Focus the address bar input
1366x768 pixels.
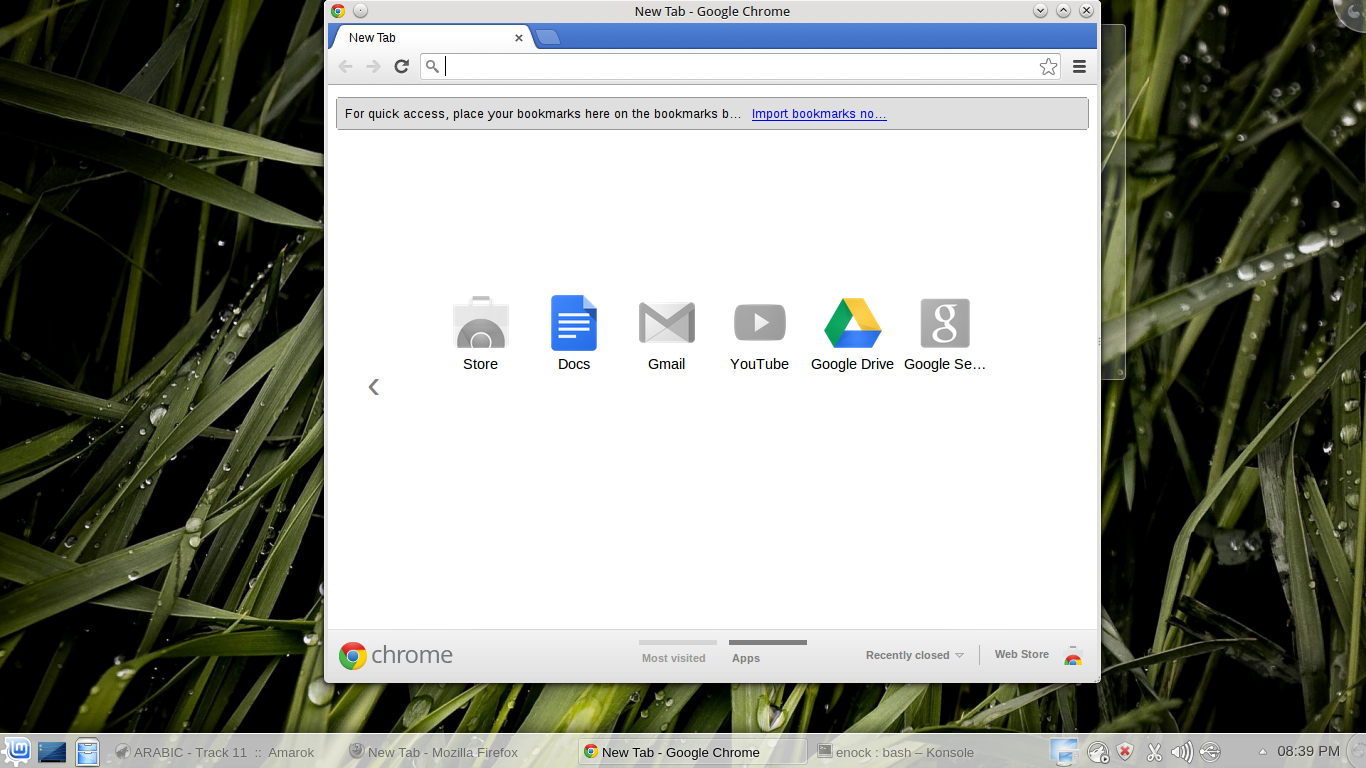[x=740, y=67]
